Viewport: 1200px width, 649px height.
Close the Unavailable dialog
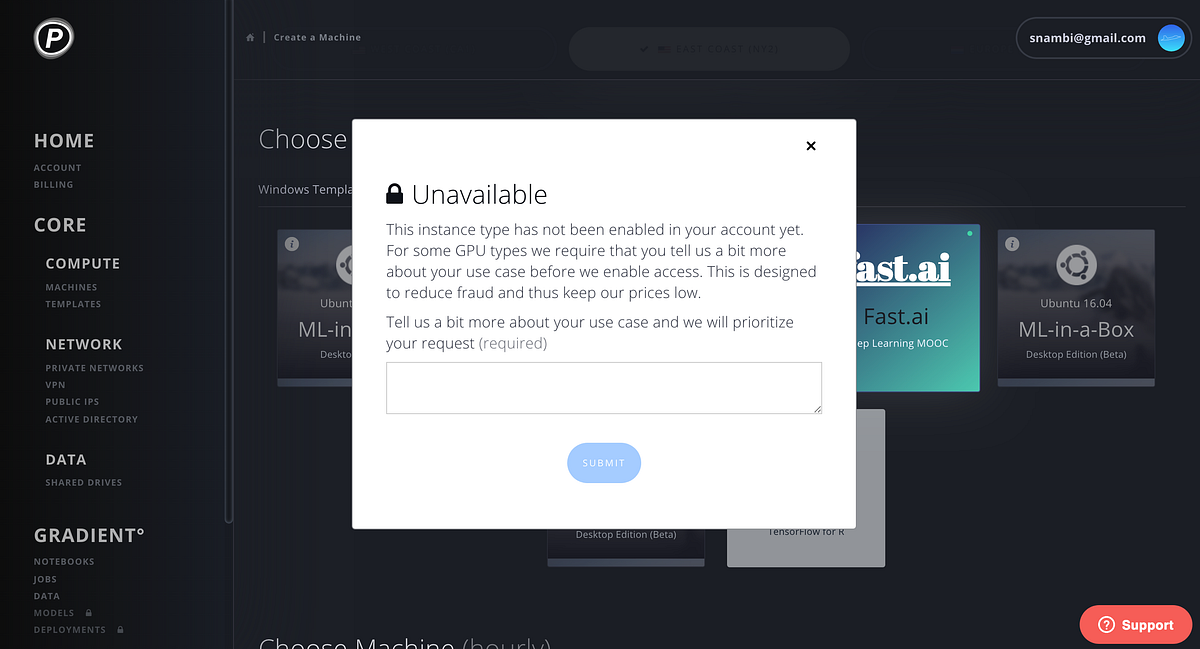[811, 146]
